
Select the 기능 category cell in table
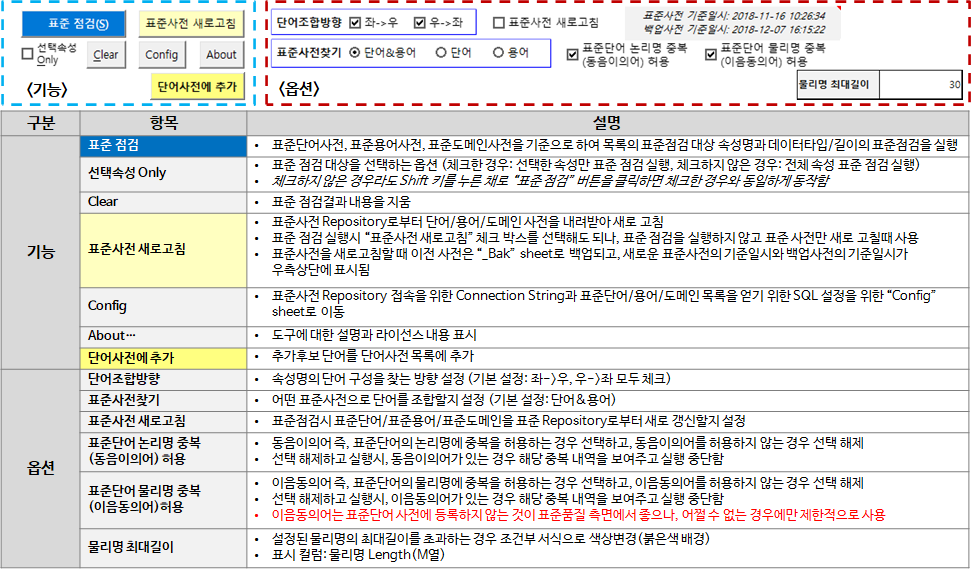[x=40, y=252]
